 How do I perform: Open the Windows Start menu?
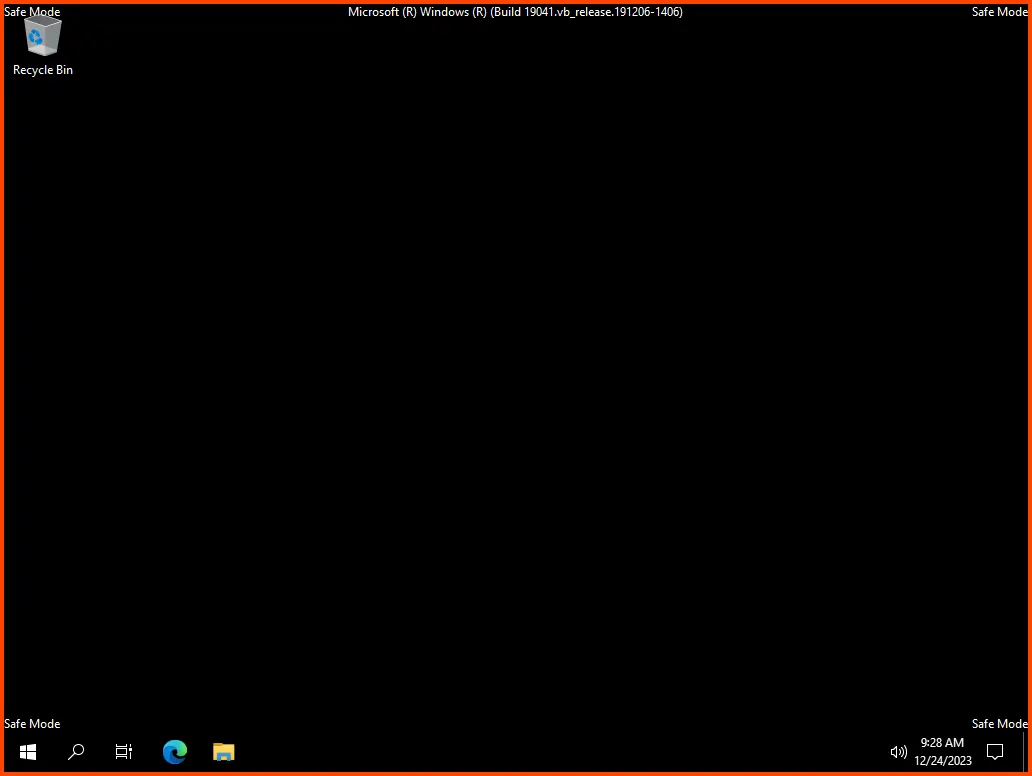[28, 752]
